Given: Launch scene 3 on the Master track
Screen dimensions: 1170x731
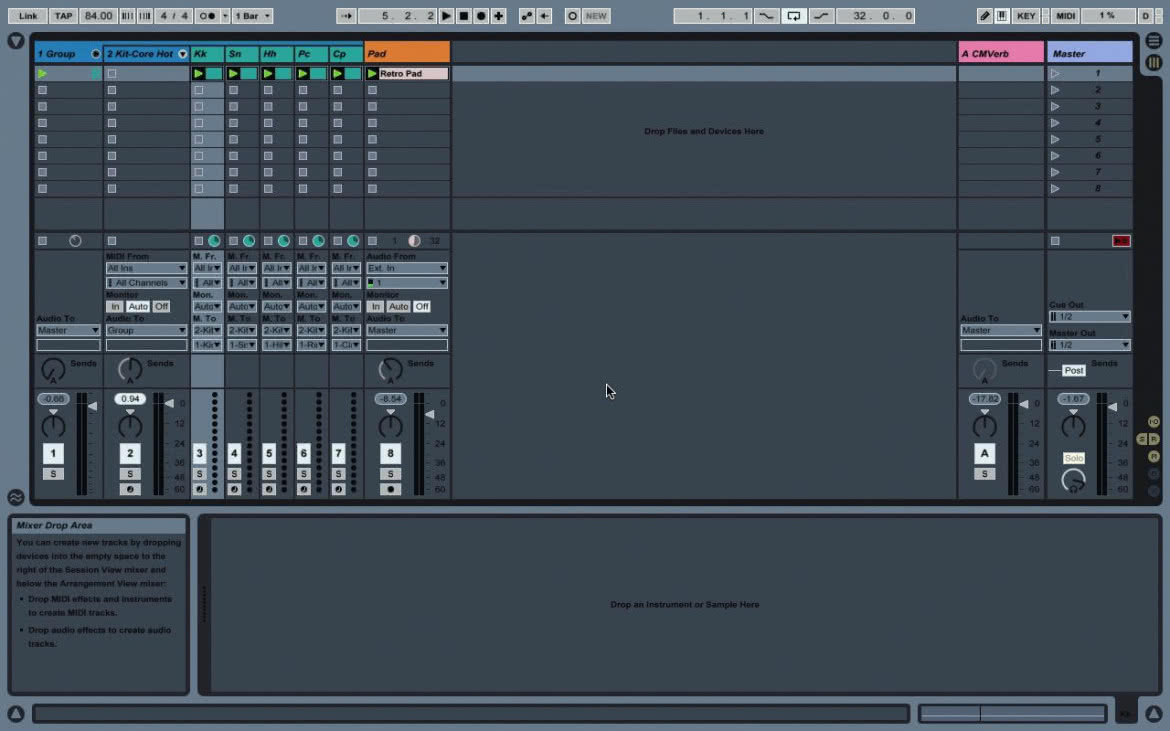Looking at the screenshot, I should 1055,107.
